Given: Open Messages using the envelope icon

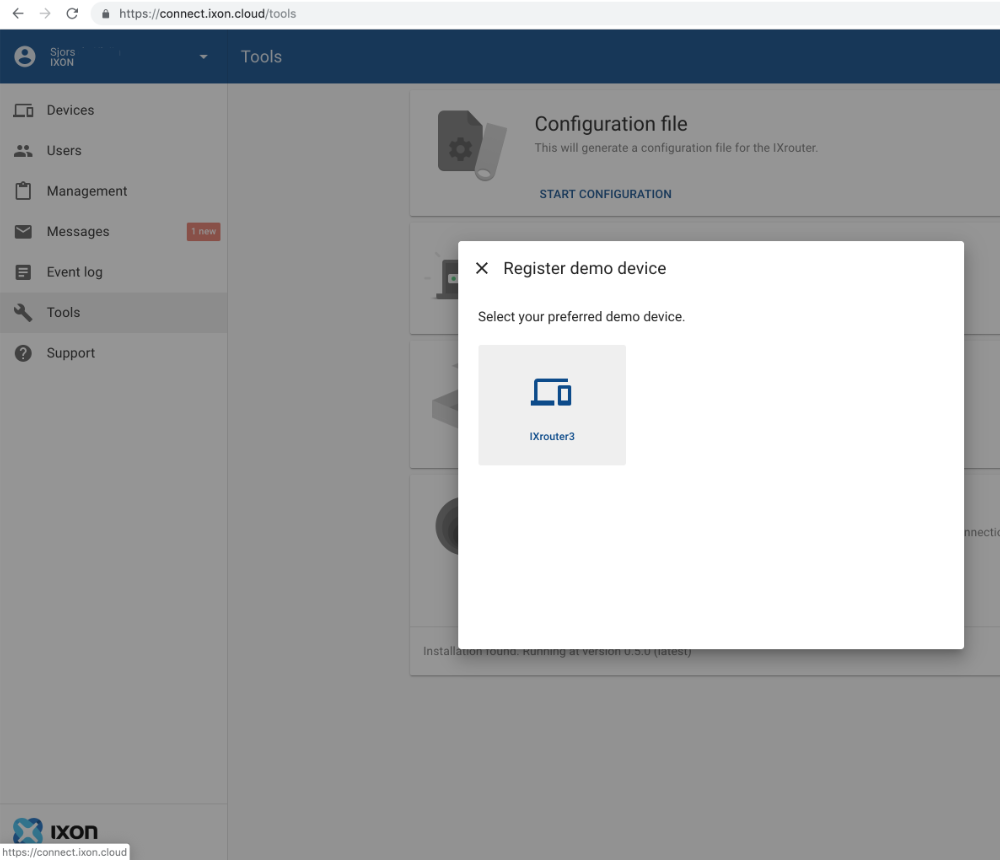Looking at the screenshot, I should coord(22,231).
